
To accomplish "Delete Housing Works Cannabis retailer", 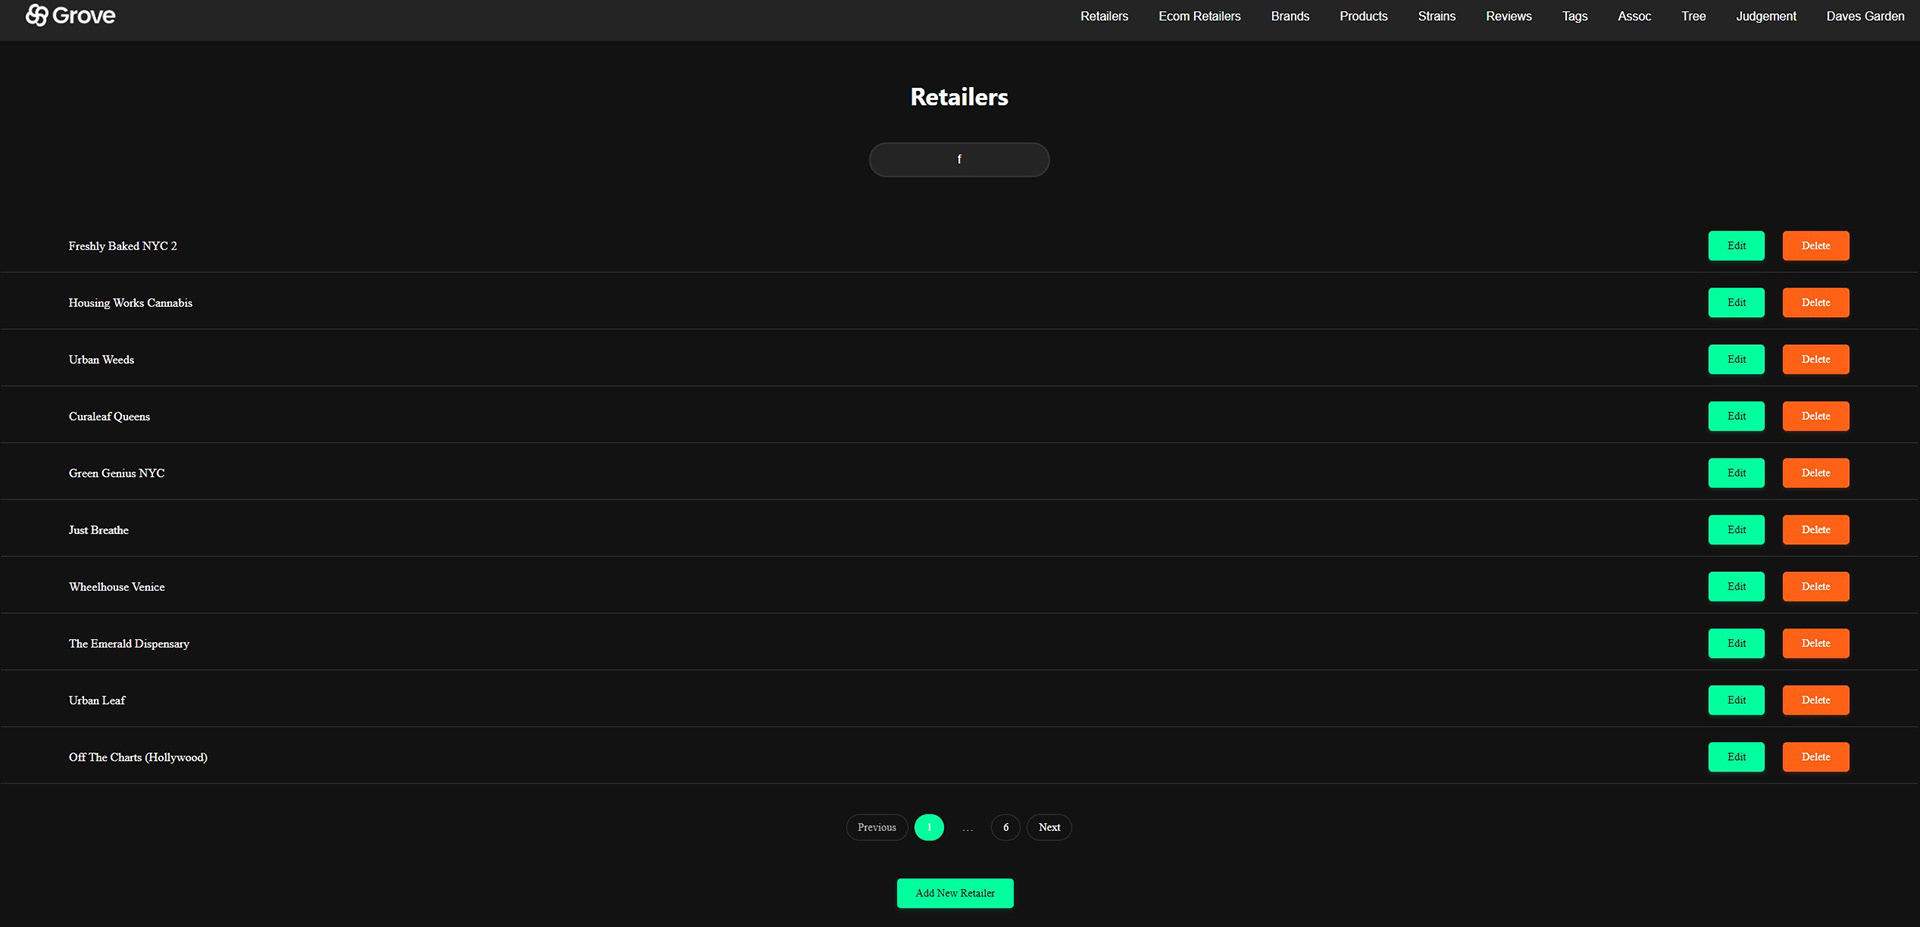I will pos(1815,303).
